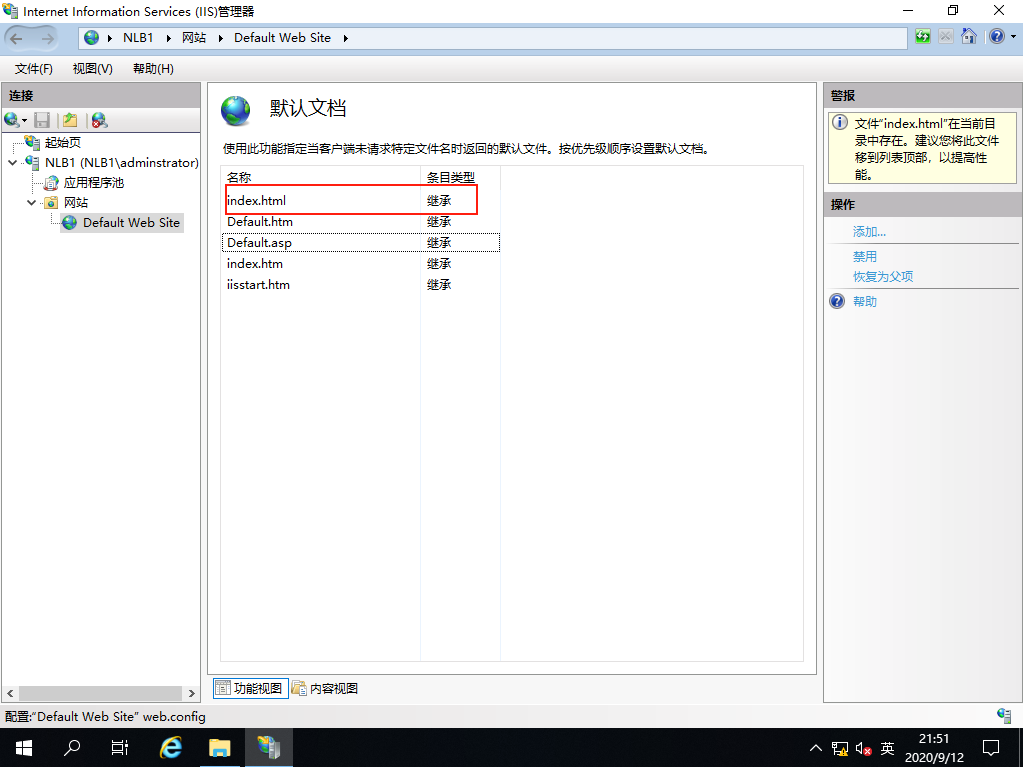Click the save connections disk icon
Viewport: 1023px width, 767px height.
coord(42,120)
